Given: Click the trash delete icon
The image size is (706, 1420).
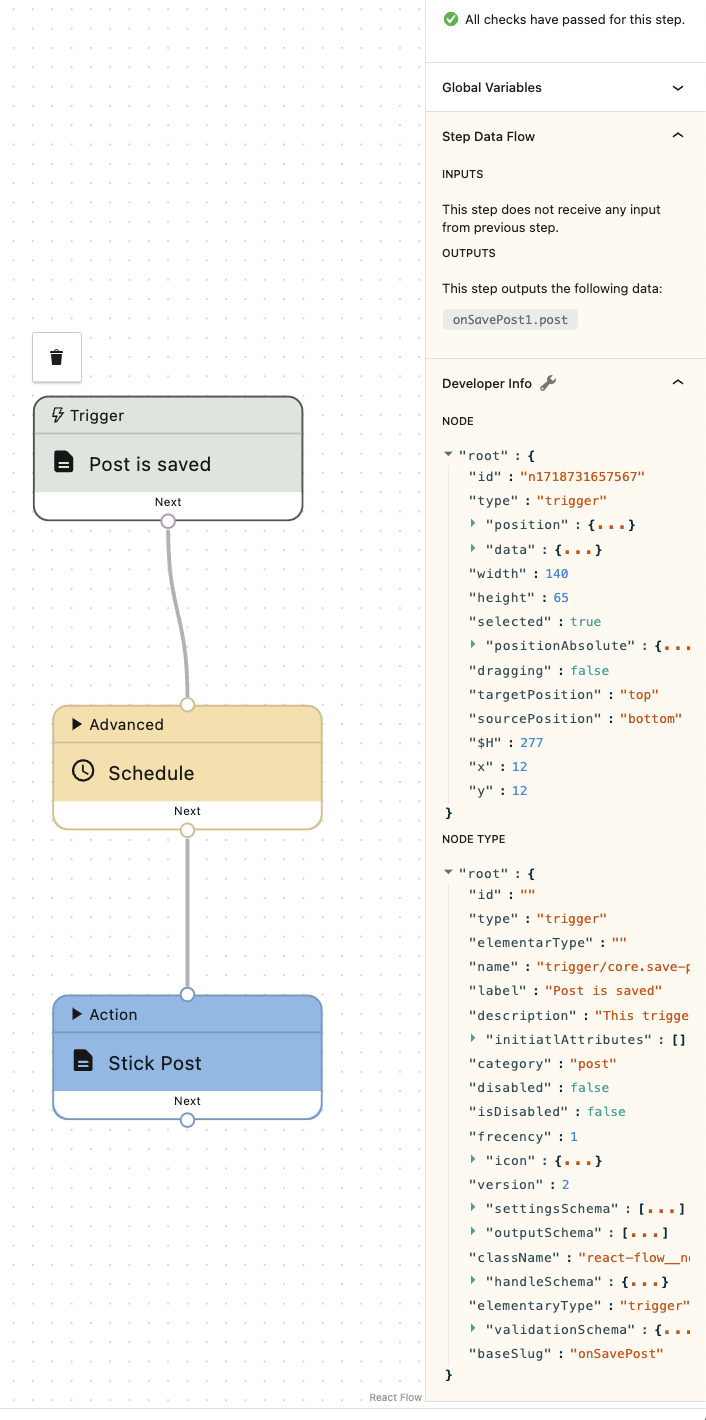Looking at the screenshot, I should (57, 357).
